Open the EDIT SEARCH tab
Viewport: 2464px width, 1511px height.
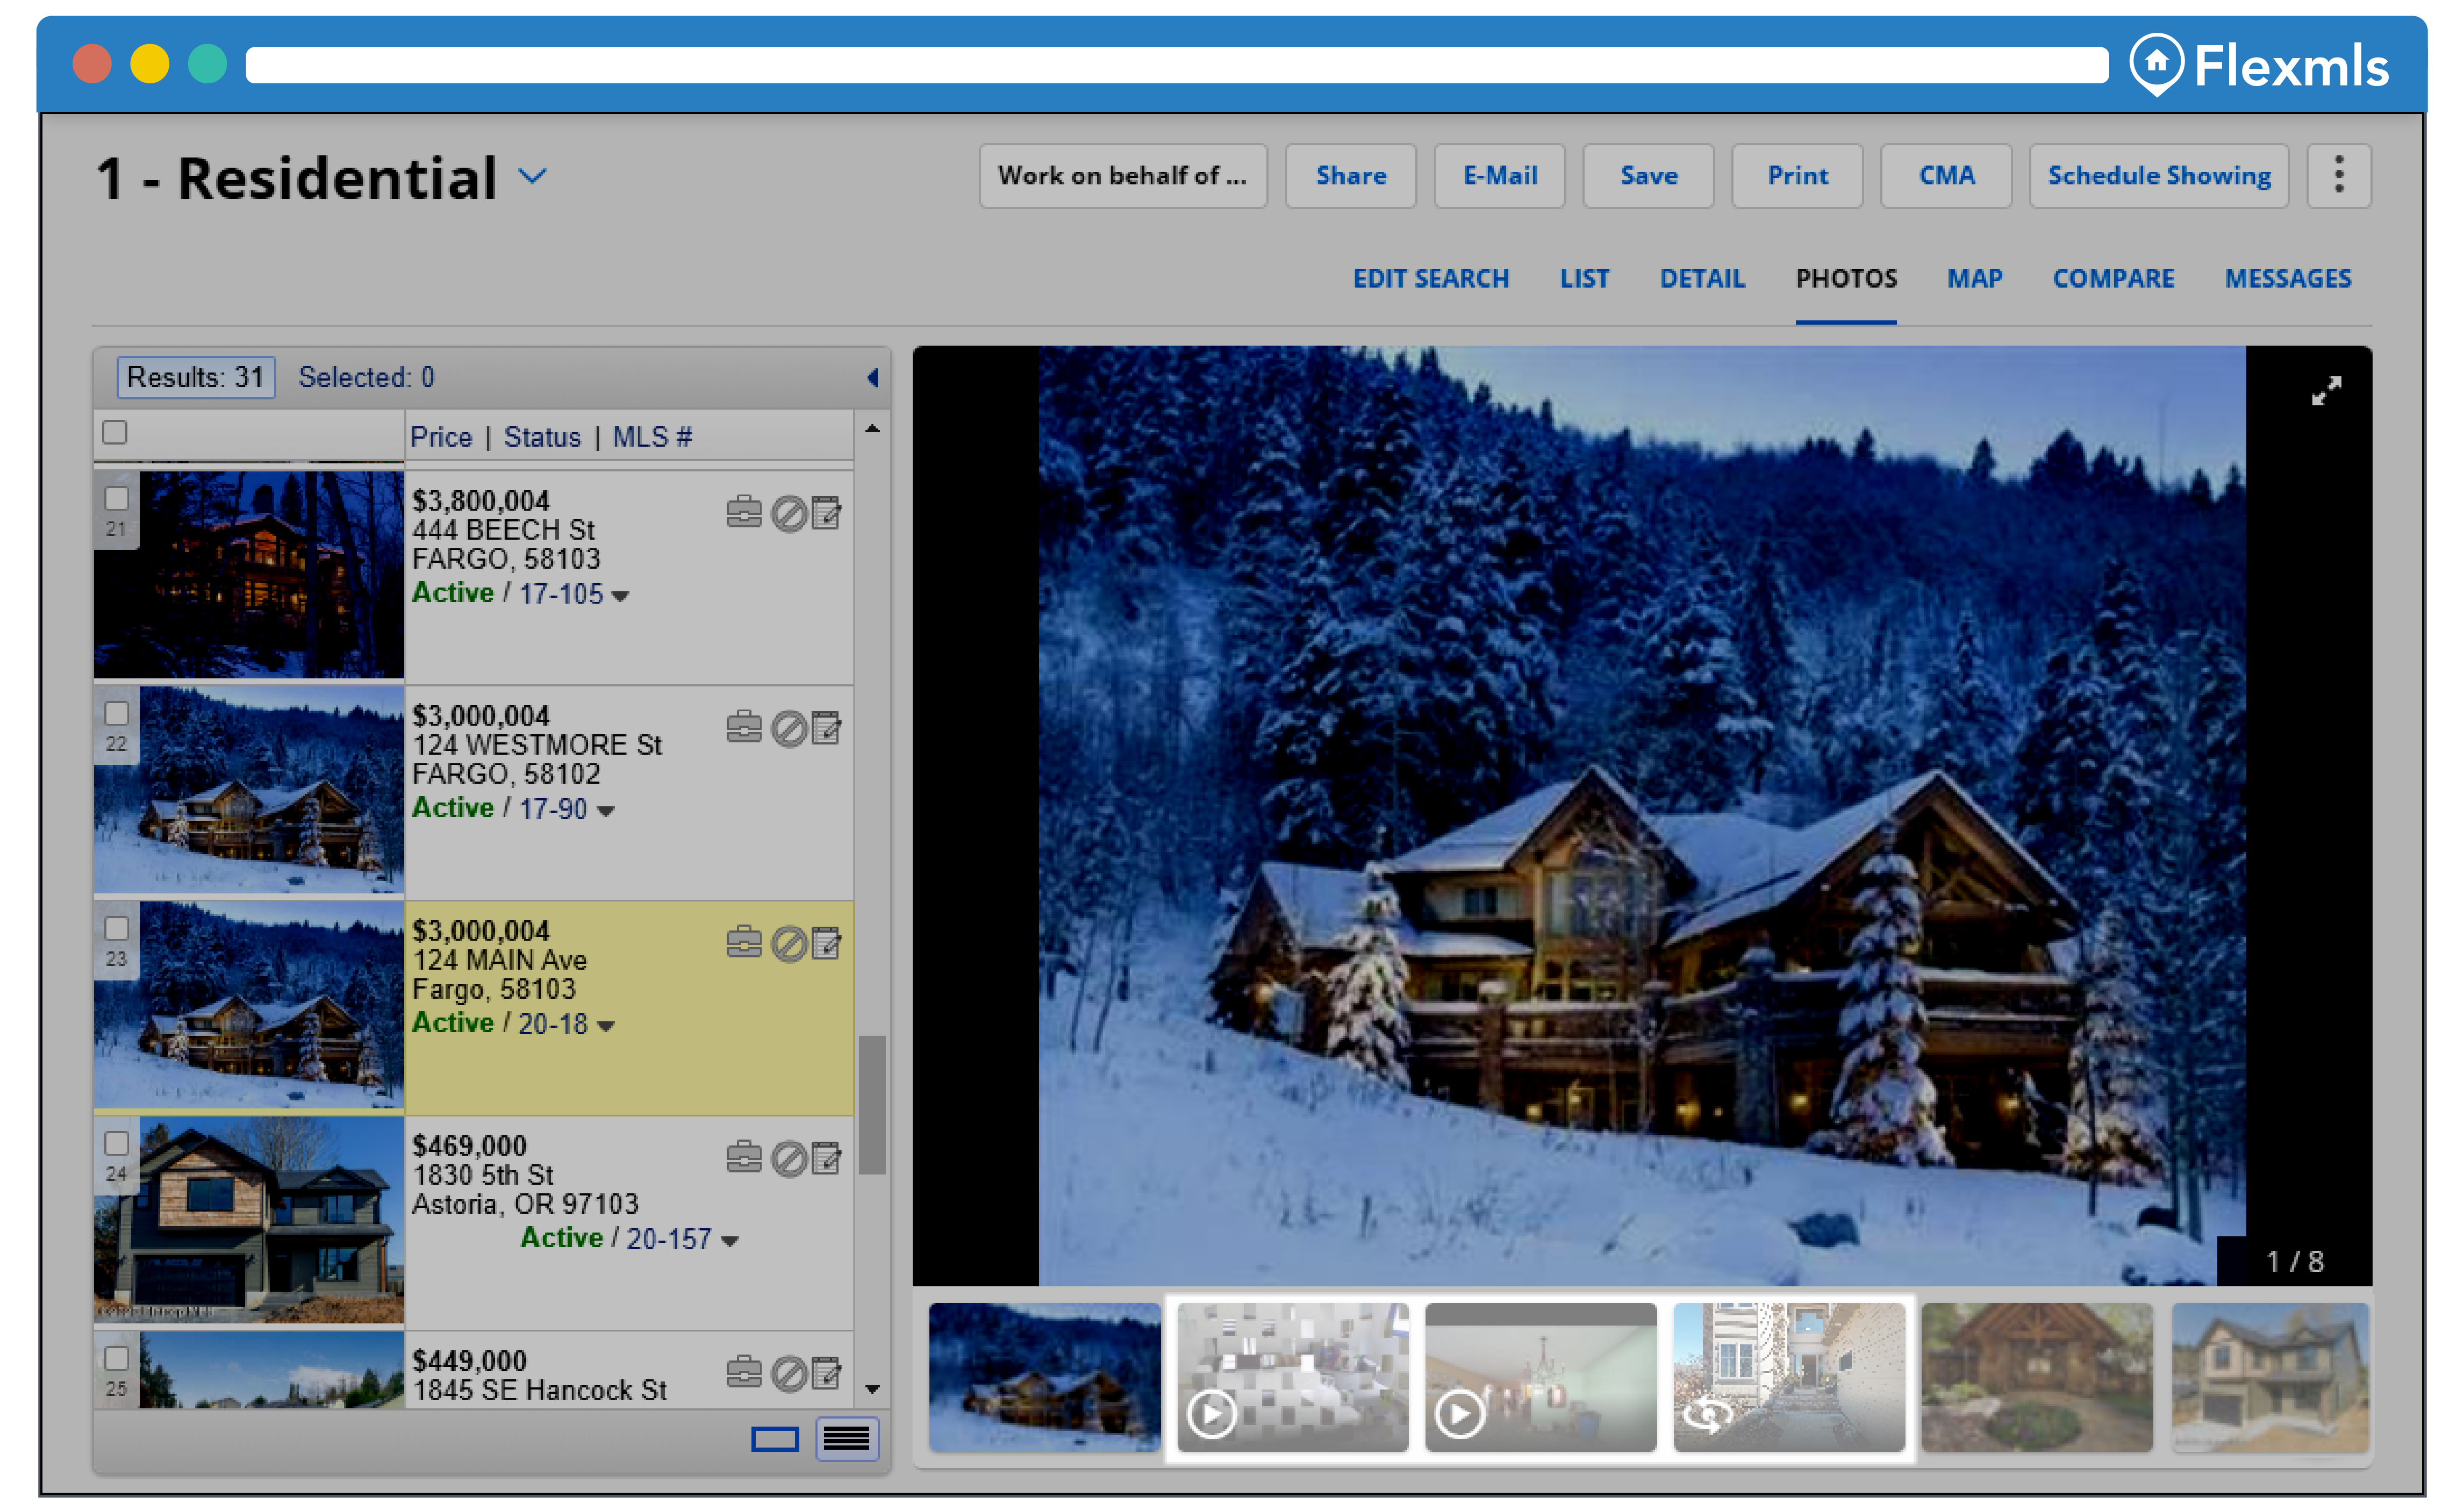tap(1431, 278)
